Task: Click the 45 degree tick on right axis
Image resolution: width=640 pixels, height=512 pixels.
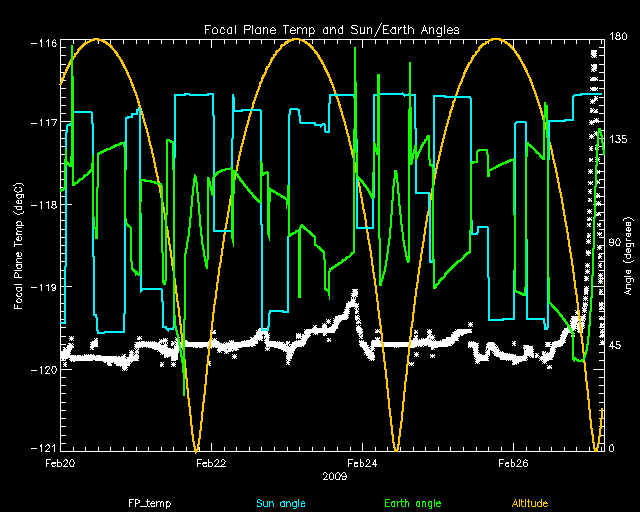Action: point(615,346)
